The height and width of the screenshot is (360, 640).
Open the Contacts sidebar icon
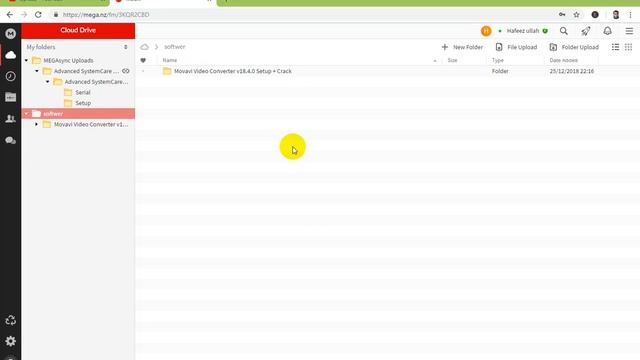(11, 119)
